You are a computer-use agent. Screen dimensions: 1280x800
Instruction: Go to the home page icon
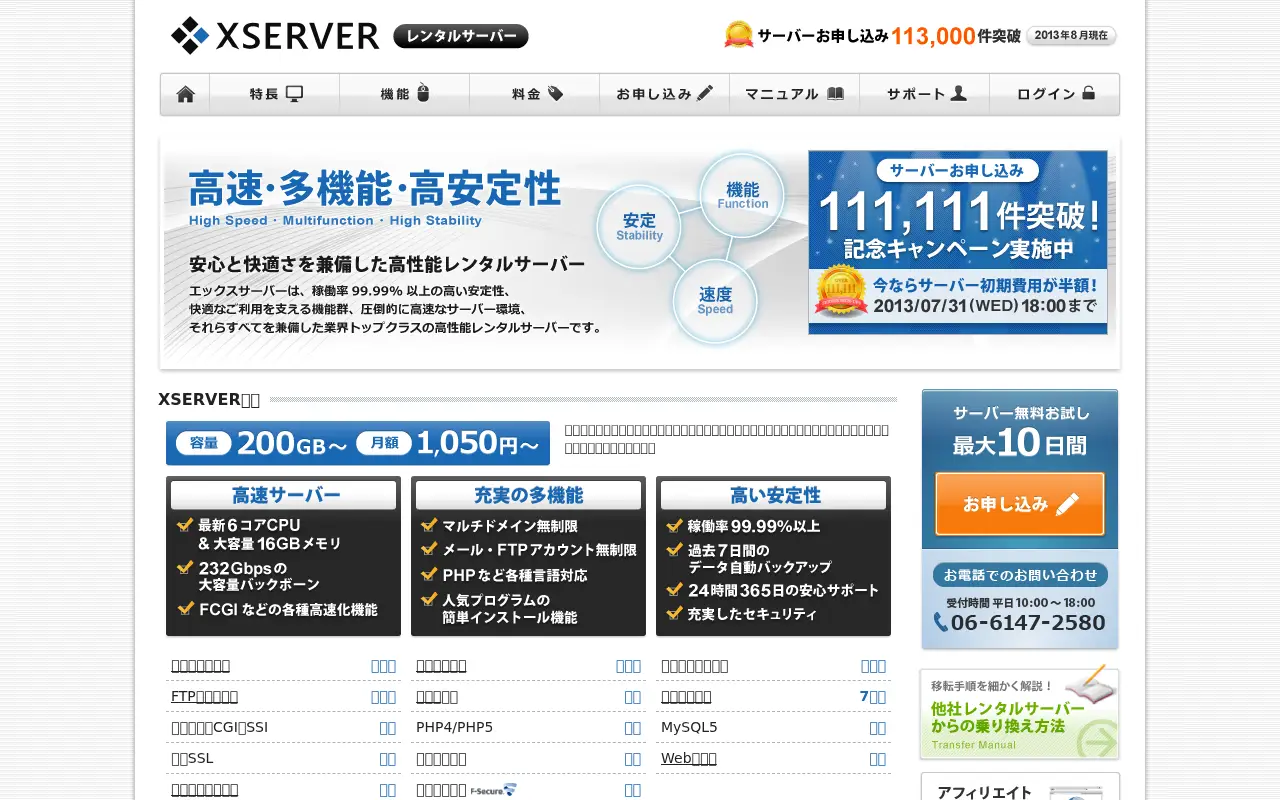[x=185, y=94]
